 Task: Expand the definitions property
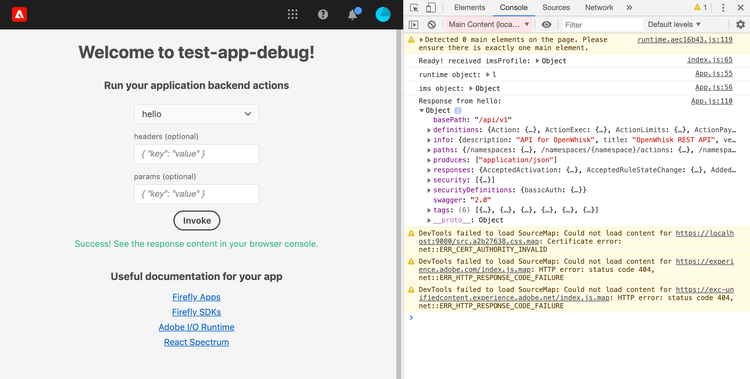pyautogui.click(x=429, y=130)
